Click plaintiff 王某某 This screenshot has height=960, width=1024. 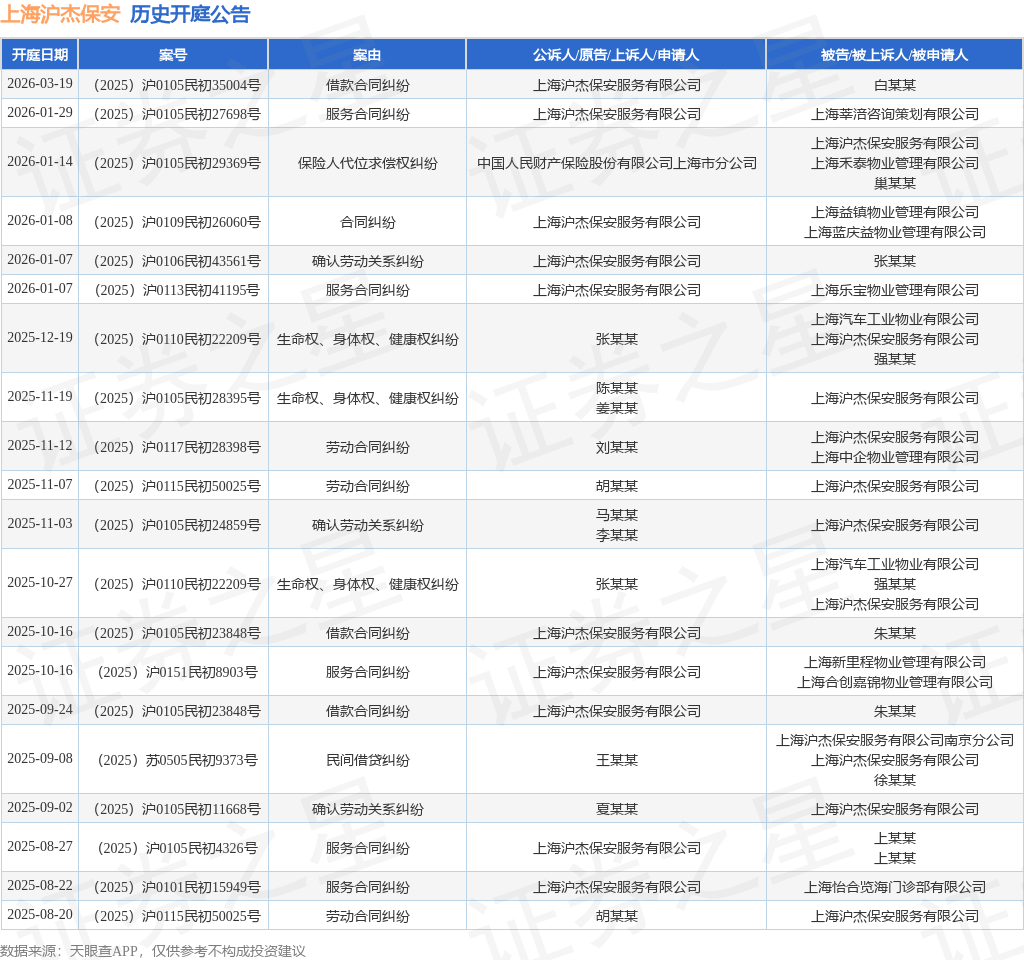[616, 760]
